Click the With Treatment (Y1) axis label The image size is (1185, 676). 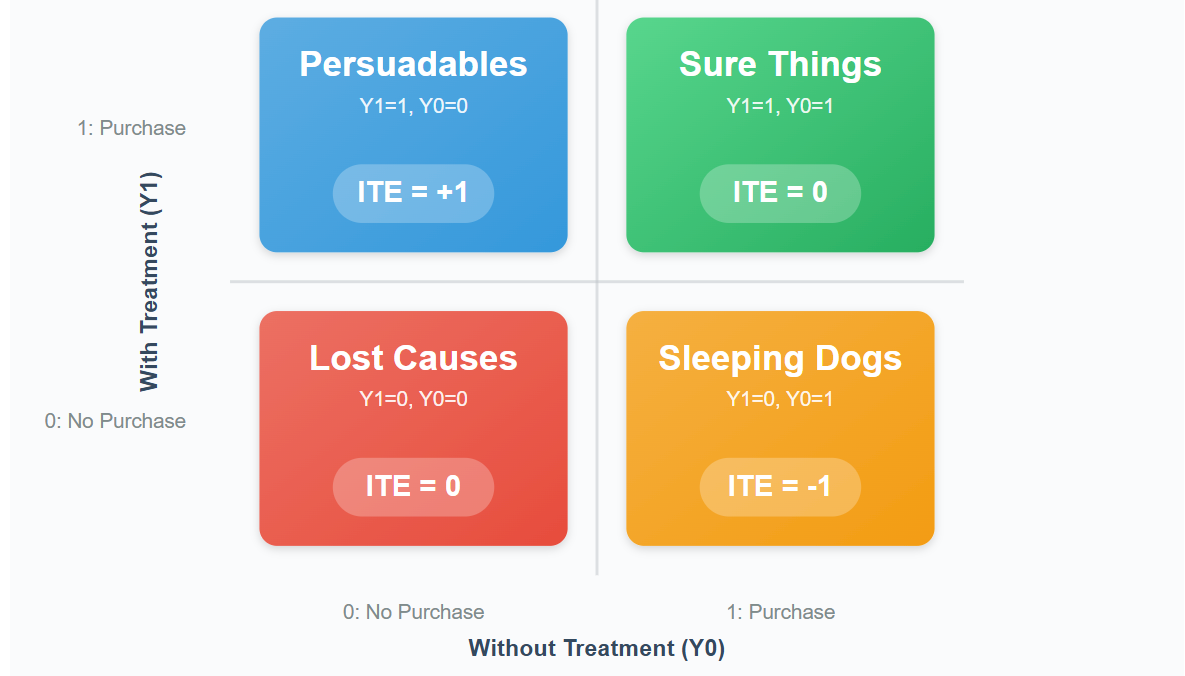pos(149,282)
